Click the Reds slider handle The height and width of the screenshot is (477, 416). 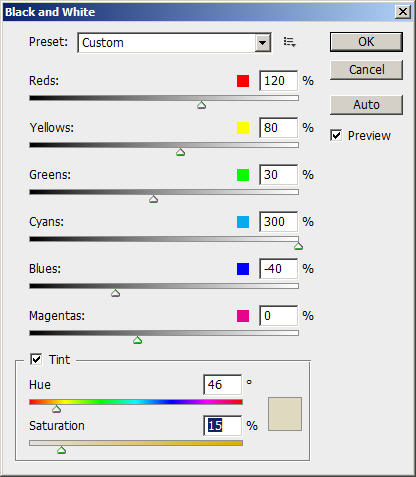201,106
